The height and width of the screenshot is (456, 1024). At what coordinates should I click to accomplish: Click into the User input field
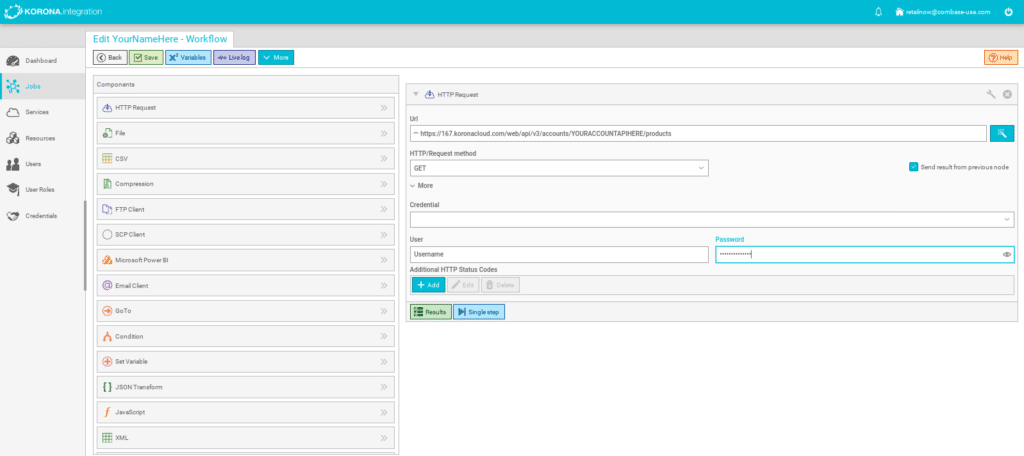559,255
